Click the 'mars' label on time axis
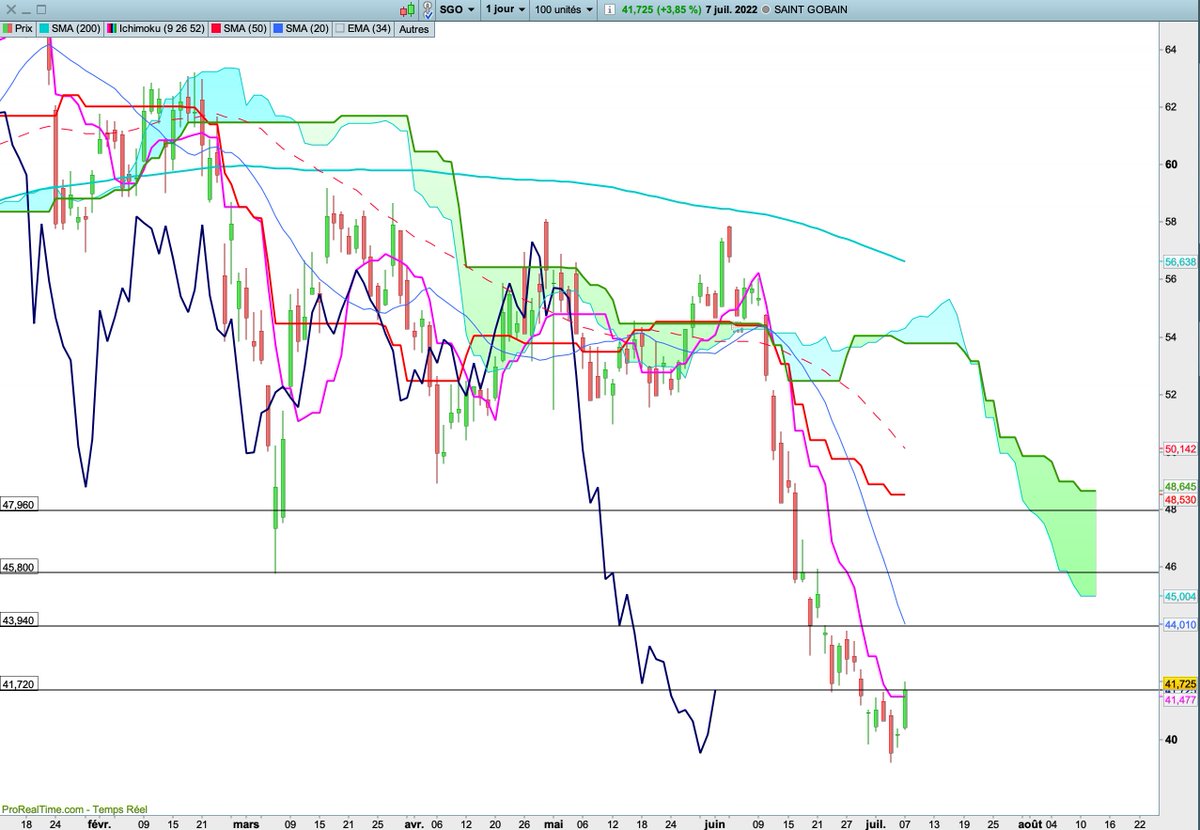Viewport: 1200px width, 830px height. point(245,823)
